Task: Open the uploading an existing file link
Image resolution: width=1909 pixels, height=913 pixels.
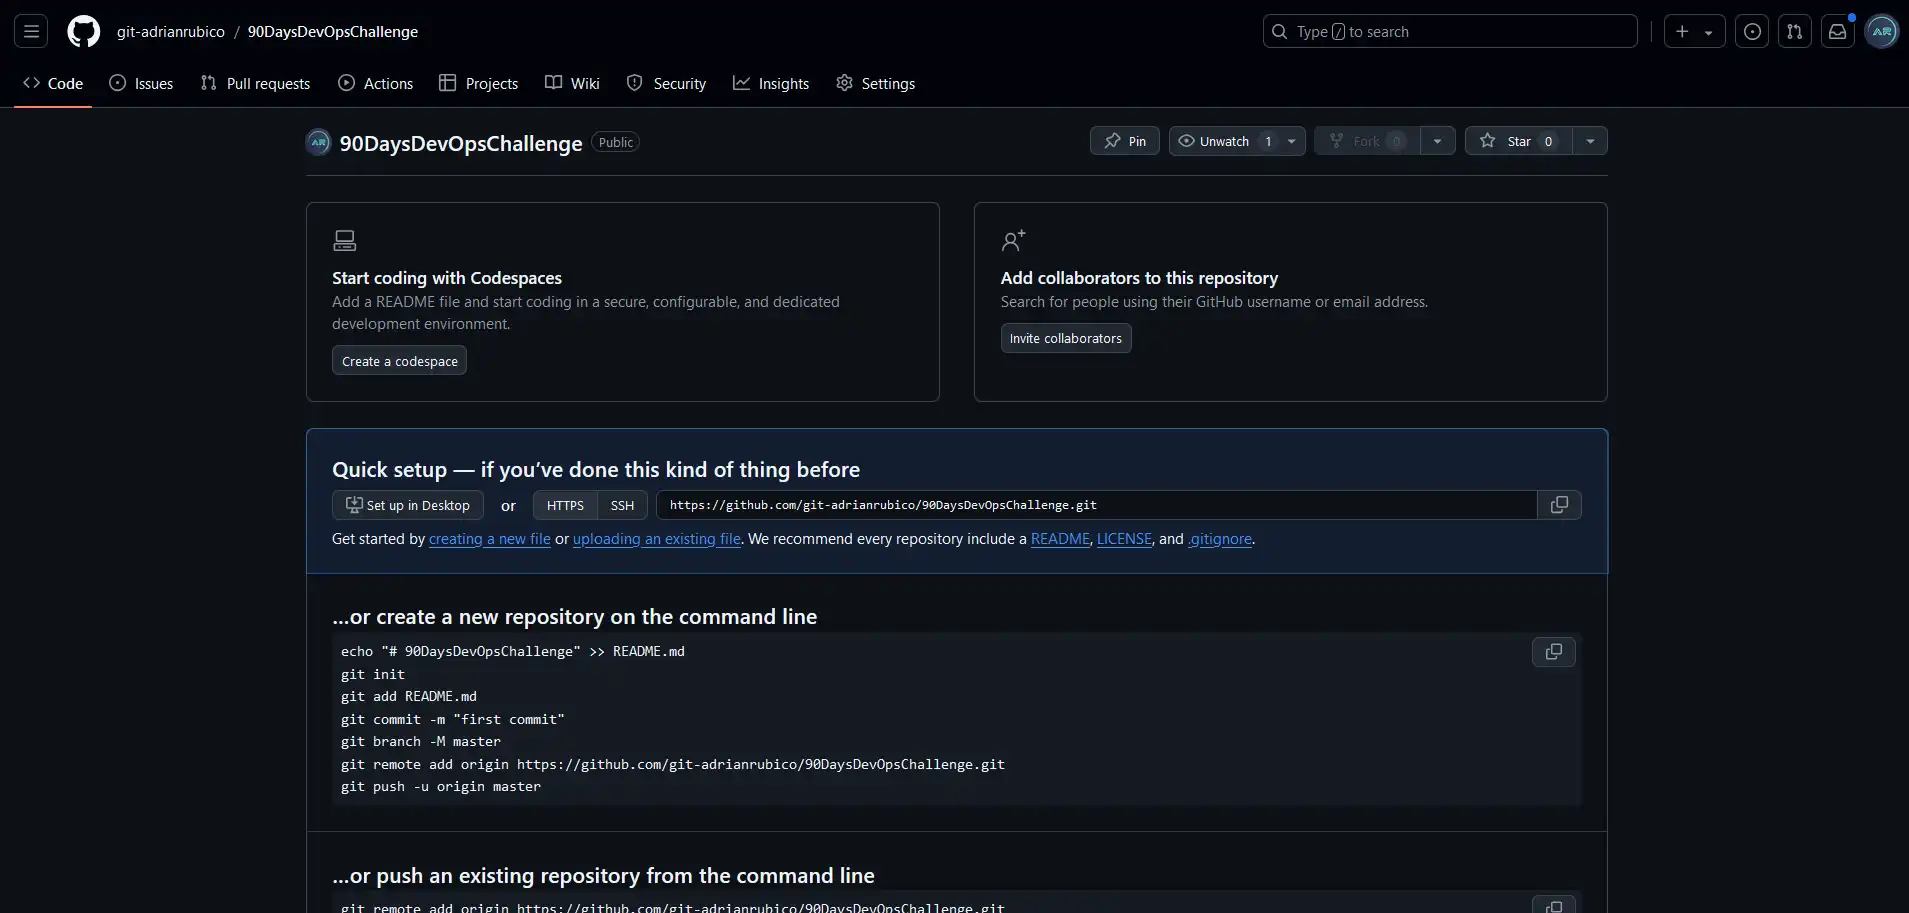Action: pyautogui.click(x=657, y=539)
